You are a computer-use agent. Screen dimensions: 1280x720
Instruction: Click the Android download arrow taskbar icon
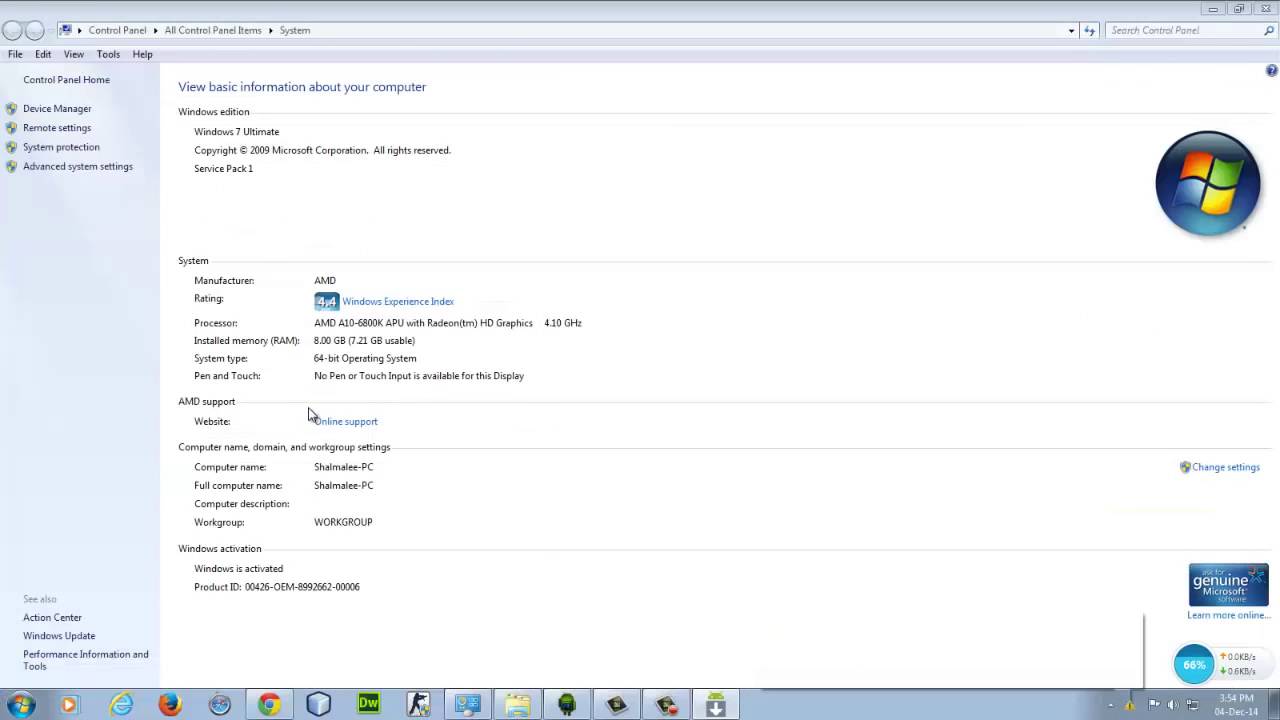(x=716, y=705)
